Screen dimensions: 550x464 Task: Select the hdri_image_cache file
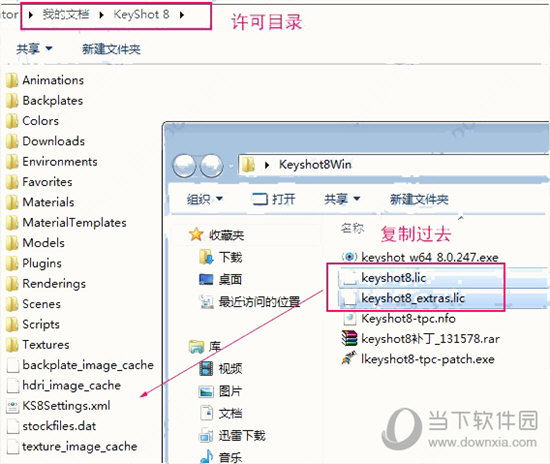point(64,385)
